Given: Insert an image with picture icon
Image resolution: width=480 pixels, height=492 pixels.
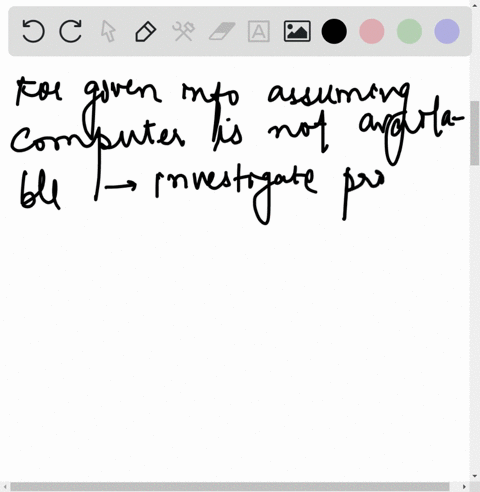Looking at the screenshot, I should coord(297,31).
